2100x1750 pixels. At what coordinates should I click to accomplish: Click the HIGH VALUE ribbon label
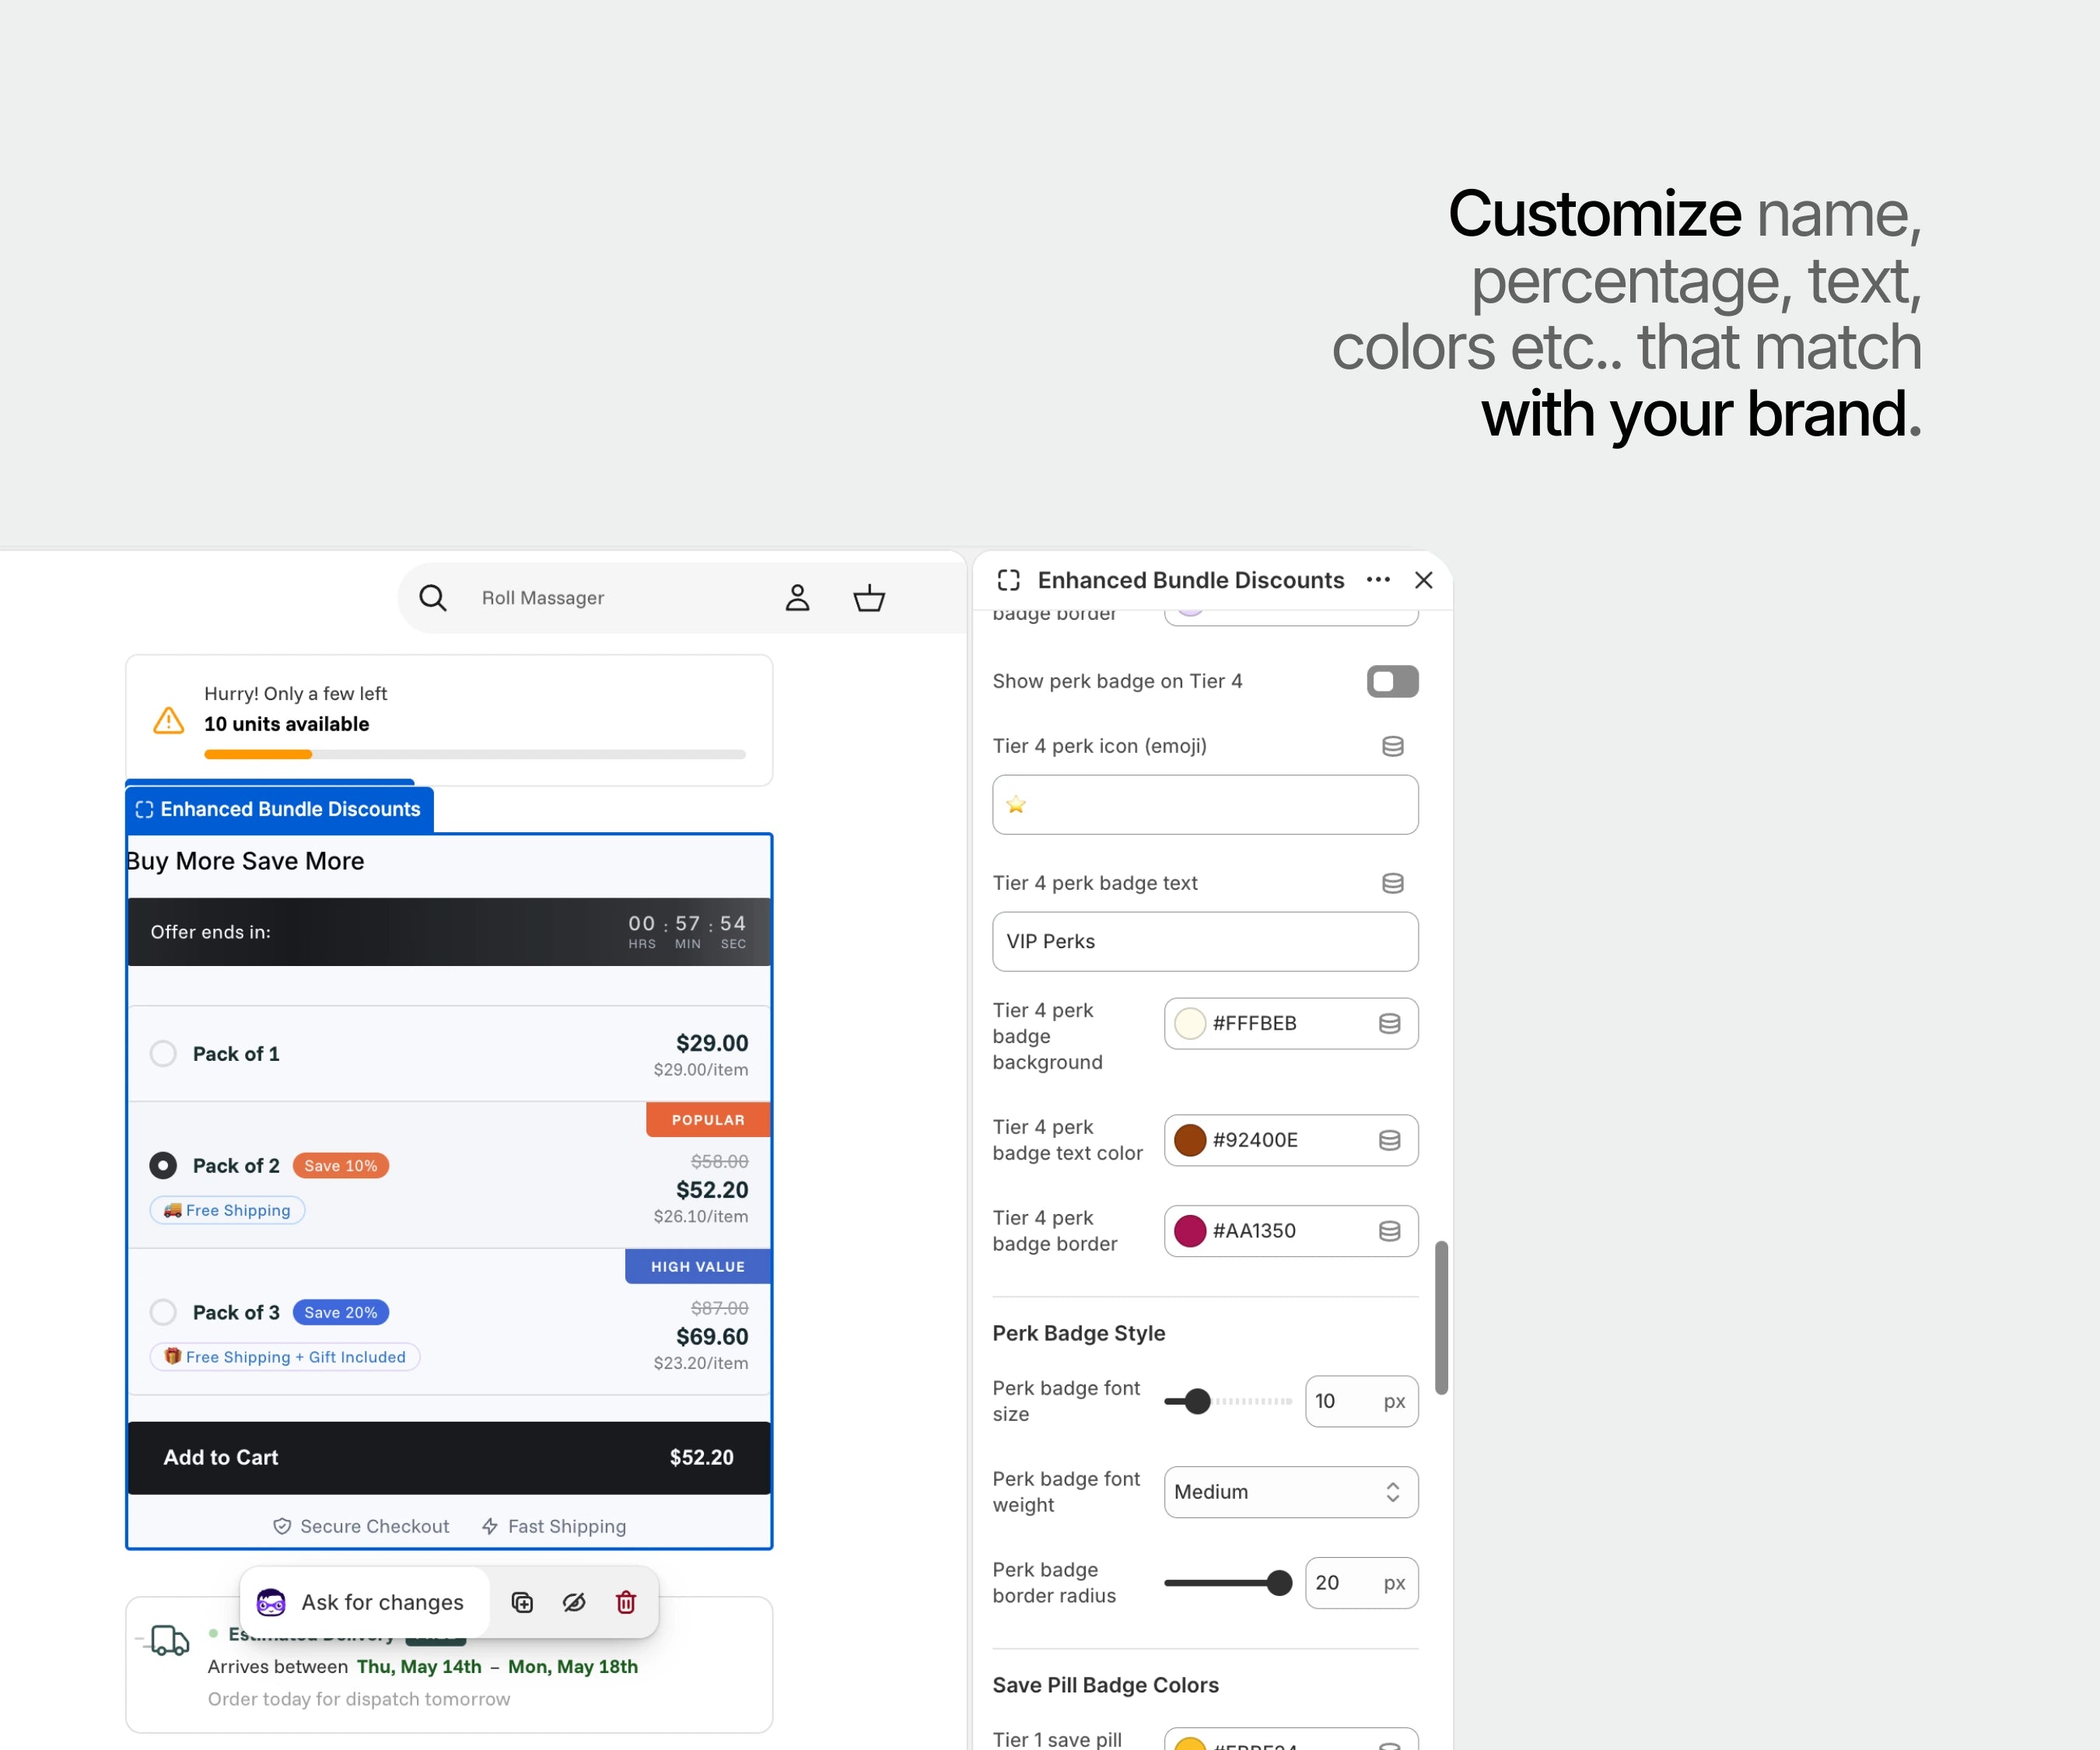[698, 1266]
